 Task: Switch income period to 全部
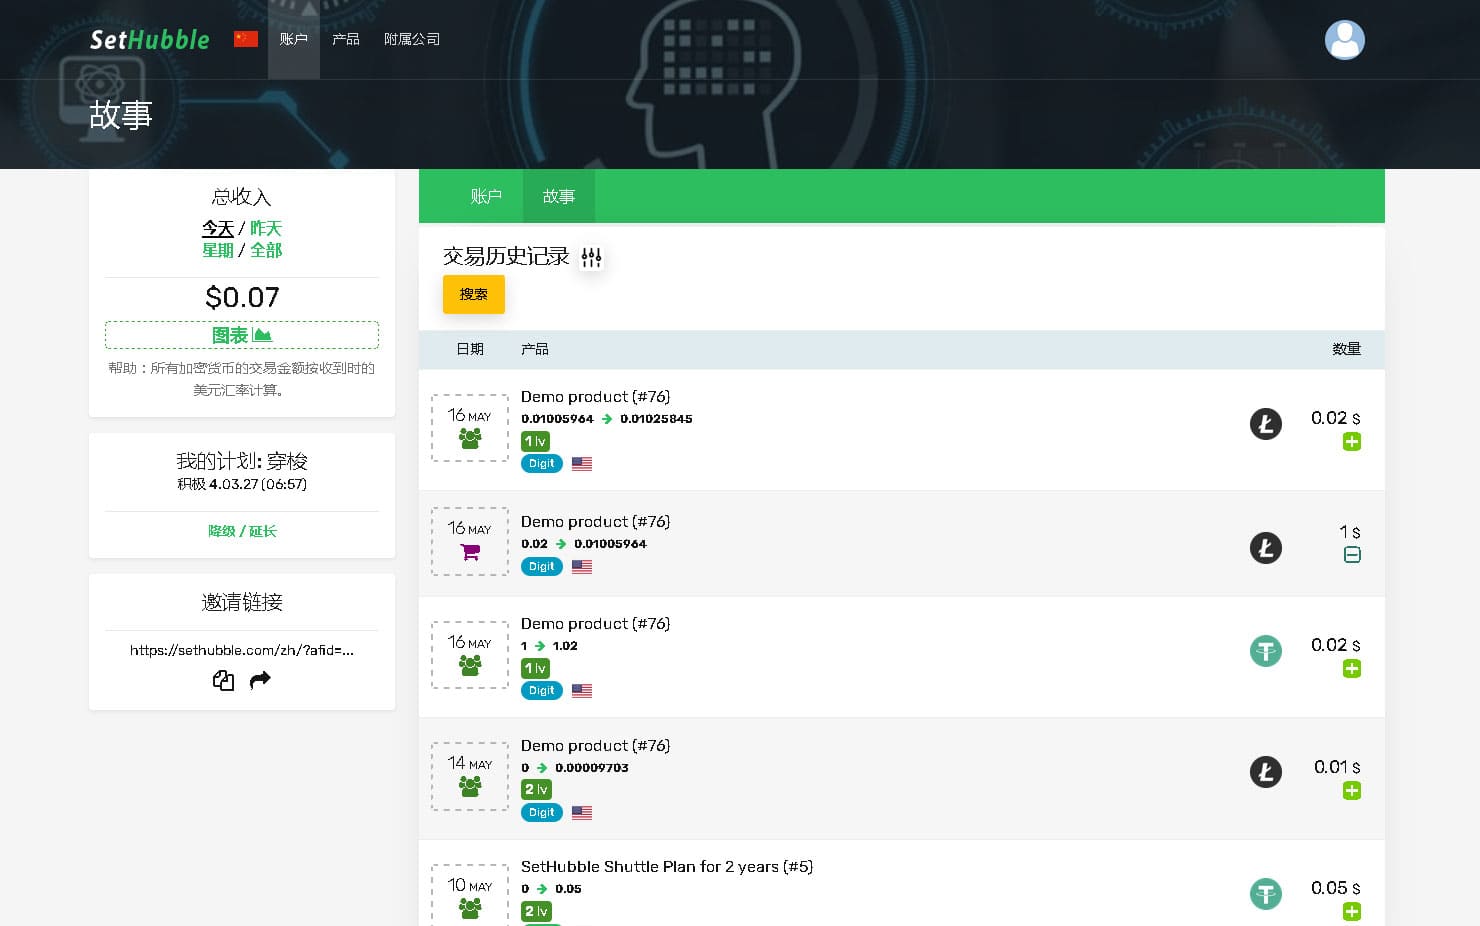tap(266, 250)
